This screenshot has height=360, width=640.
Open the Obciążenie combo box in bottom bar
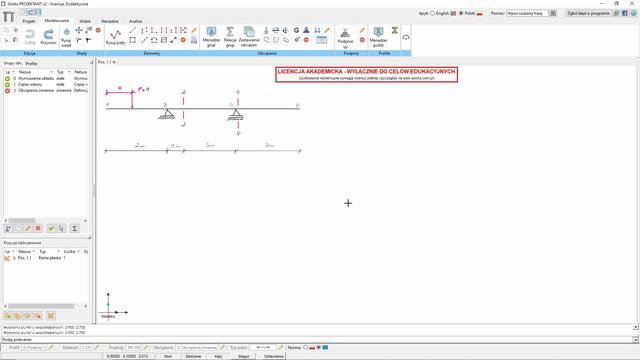pyautogui.click(x=197, y=348)
